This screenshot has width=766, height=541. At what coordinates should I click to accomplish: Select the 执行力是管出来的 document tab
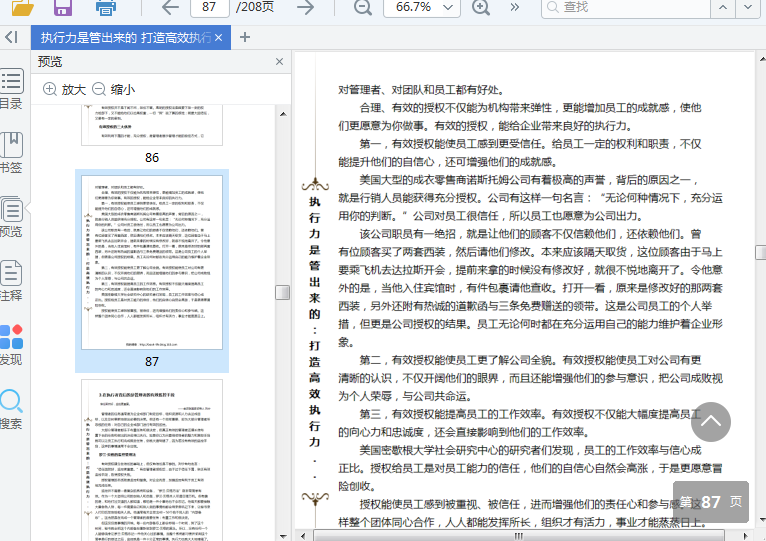124,37
